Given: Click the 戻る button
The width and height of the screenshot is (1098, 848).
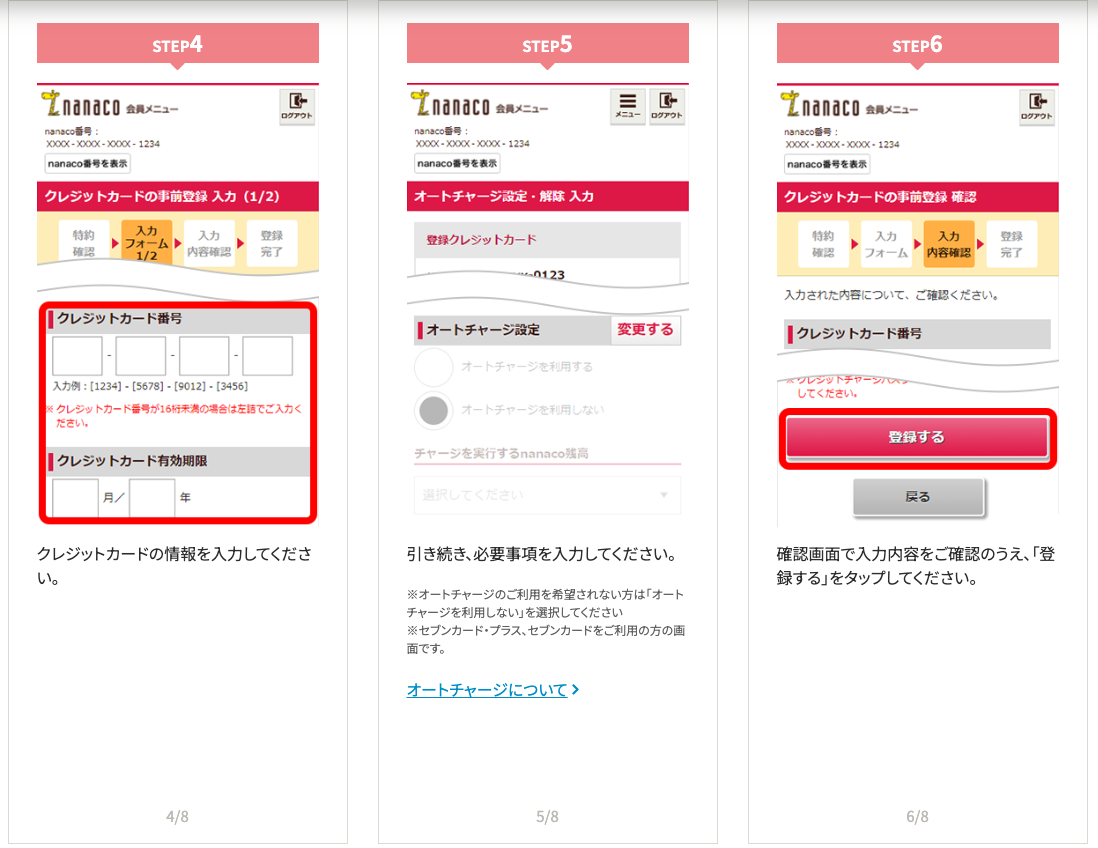Looking at the screenshot, I should coord(918,497).
